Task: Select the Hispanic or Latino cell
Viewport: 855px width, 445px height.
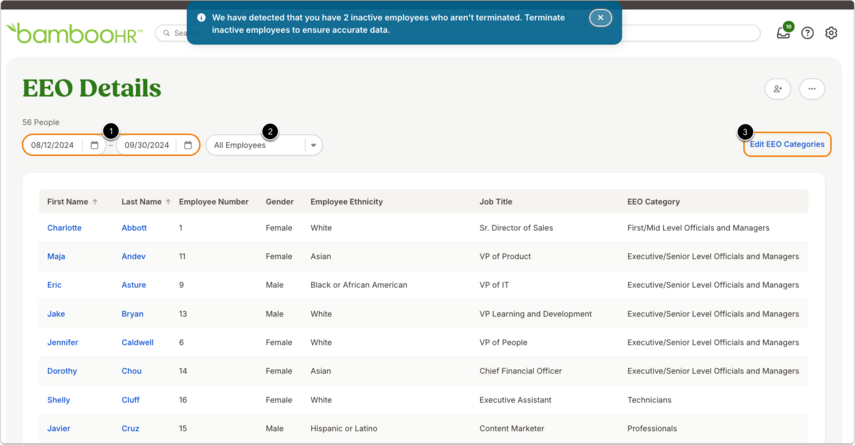Action: click(344, 428)
